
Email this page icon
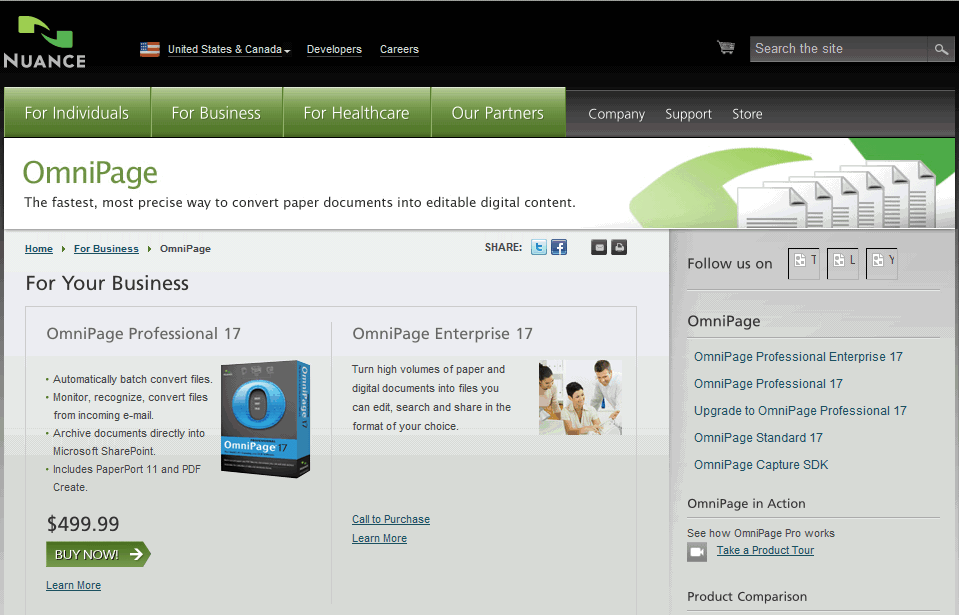[x=599, y=247]
